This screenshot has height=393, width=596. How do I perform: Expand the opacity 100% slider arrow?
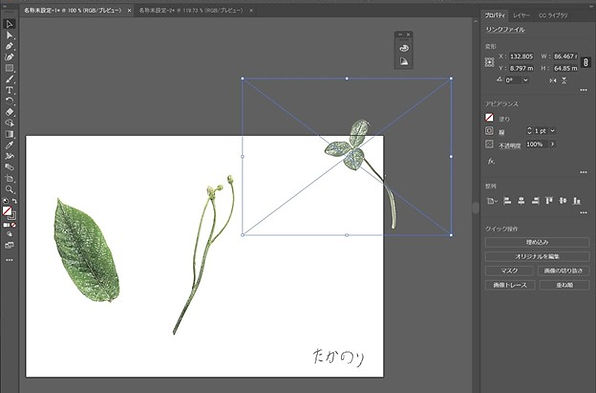(552, 144)
